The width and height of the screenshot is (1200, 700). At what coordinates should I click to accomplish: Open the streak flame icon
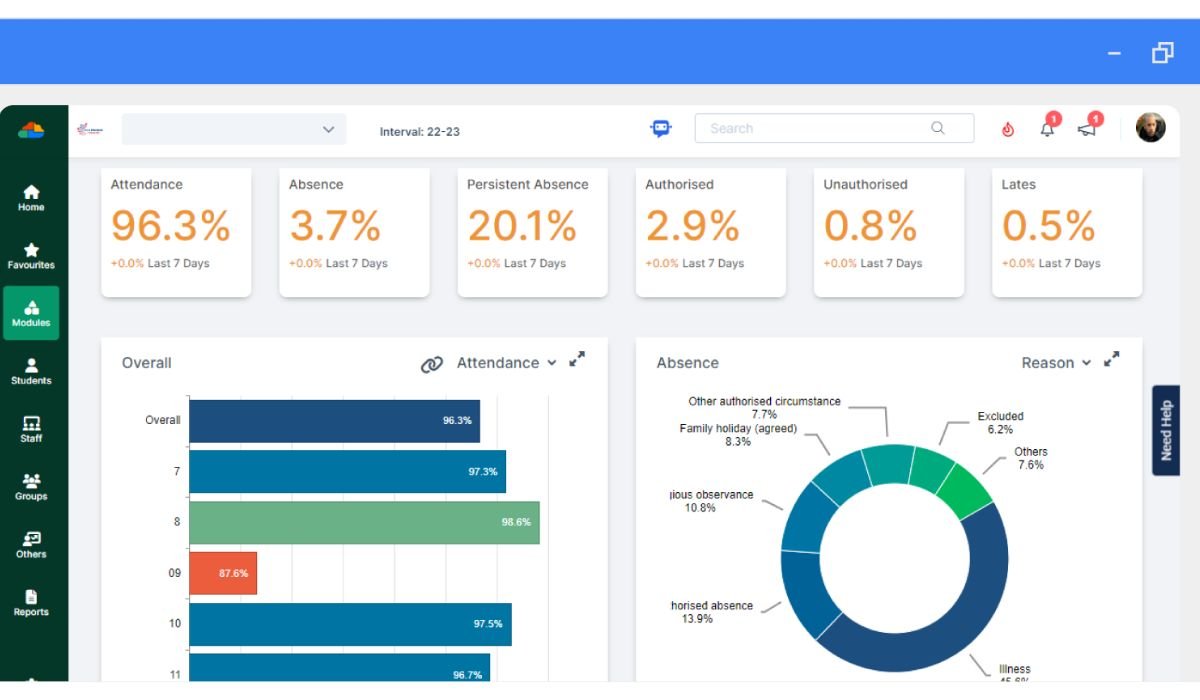click(1008, 130)
